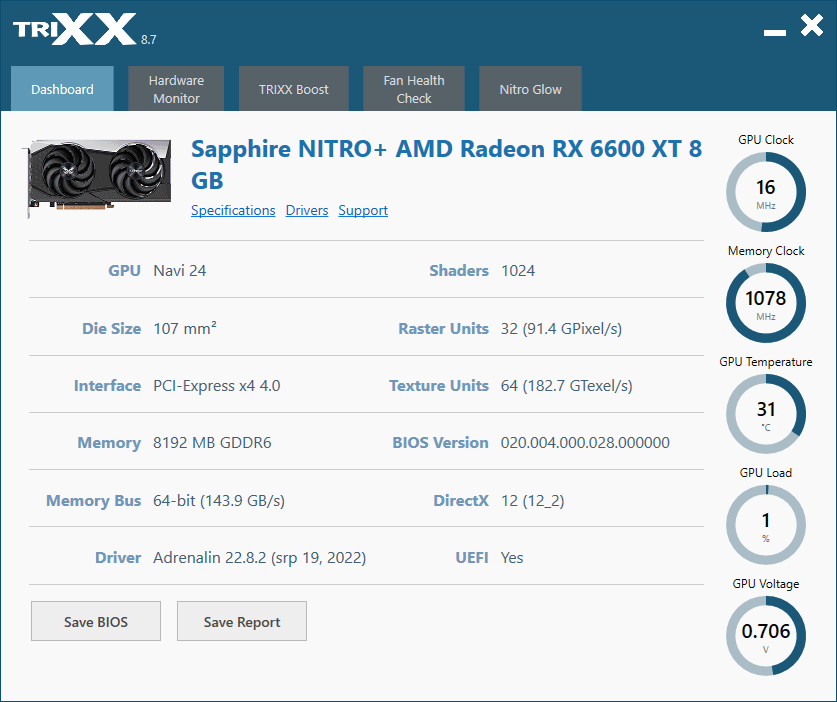The image size is (837, 702).
Task: Click the Save BIOS button
Action: [96, 621]
